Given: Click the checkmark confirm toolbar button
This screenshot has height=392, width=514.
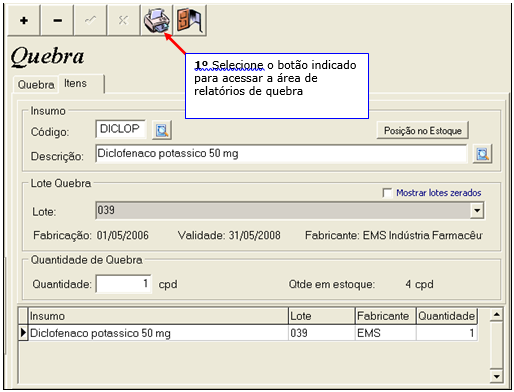Looking at the screenshot, I should [x=90, y=20].
